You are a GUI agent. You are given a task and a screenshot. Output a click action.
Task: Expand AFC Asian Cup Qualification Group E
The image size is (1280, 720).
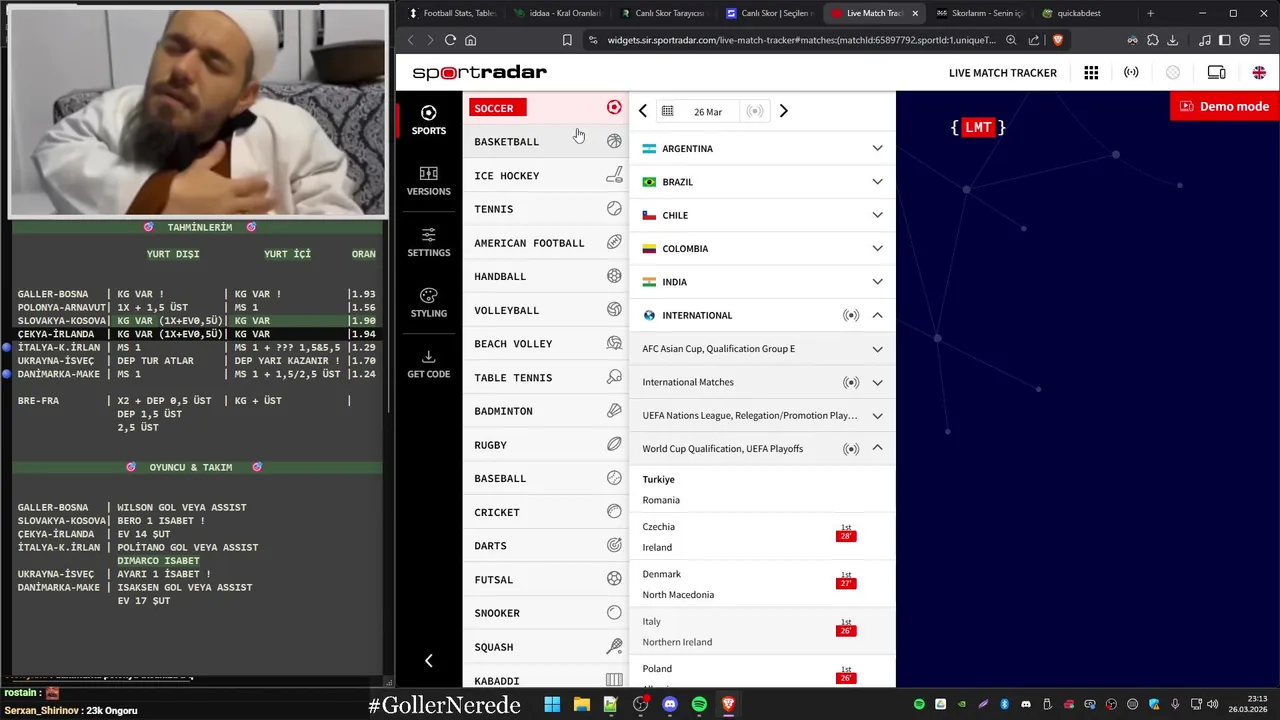[x=762, y=349]
